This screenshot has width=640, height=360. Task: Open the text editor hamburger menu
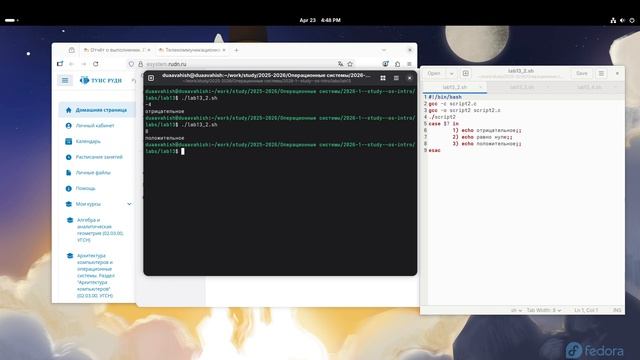pyautogui.click(x=601, y=73)
